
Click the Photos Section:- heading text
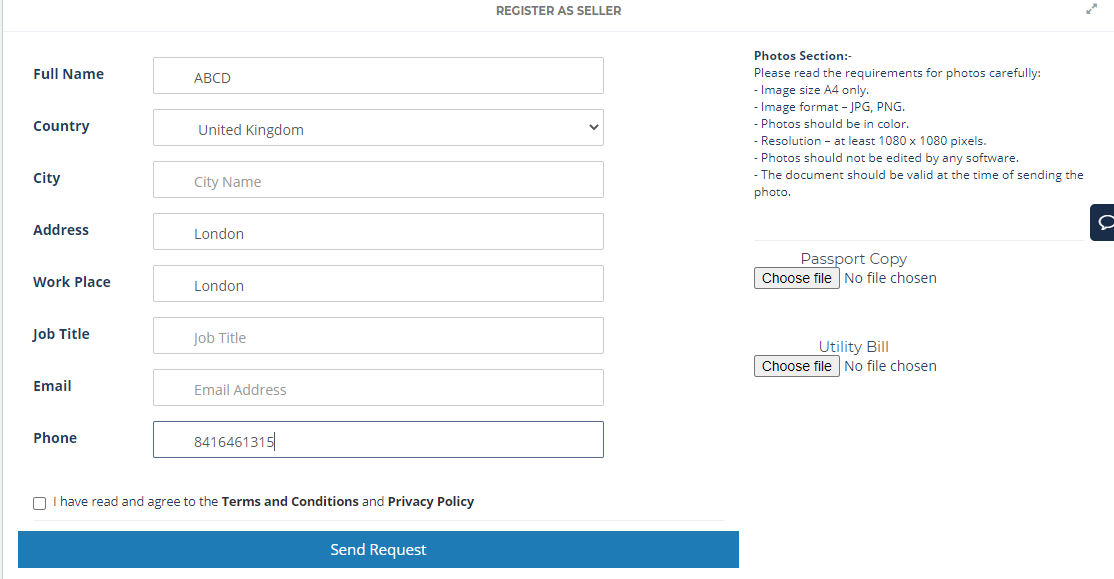803,55
